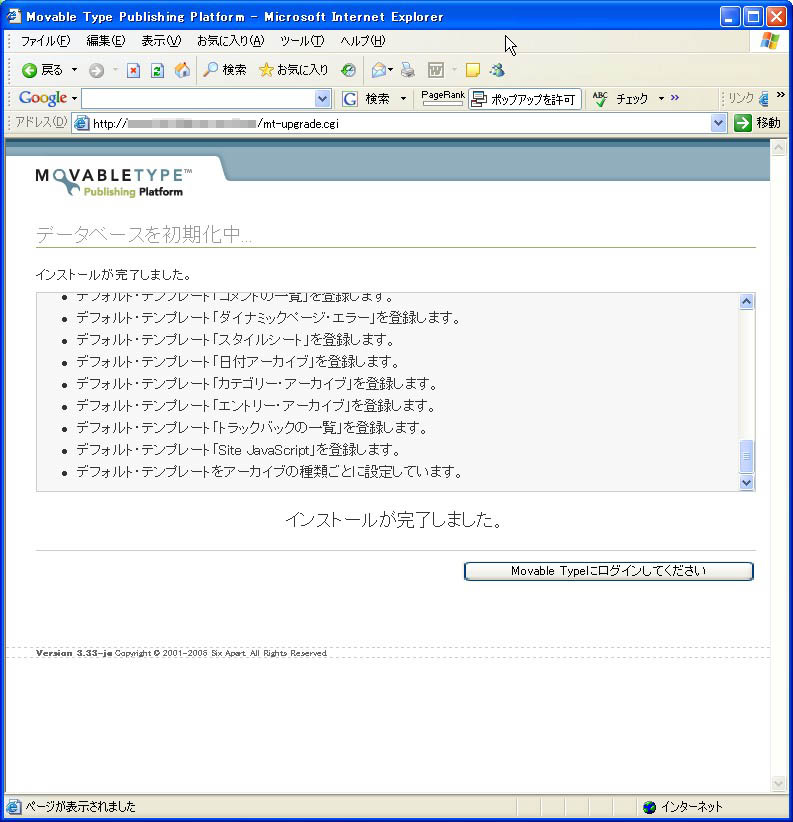The image size is (793, 822).
Task: Click the Google toolbar G search icon
Action: pyautogui.click(x=350, y=98)
